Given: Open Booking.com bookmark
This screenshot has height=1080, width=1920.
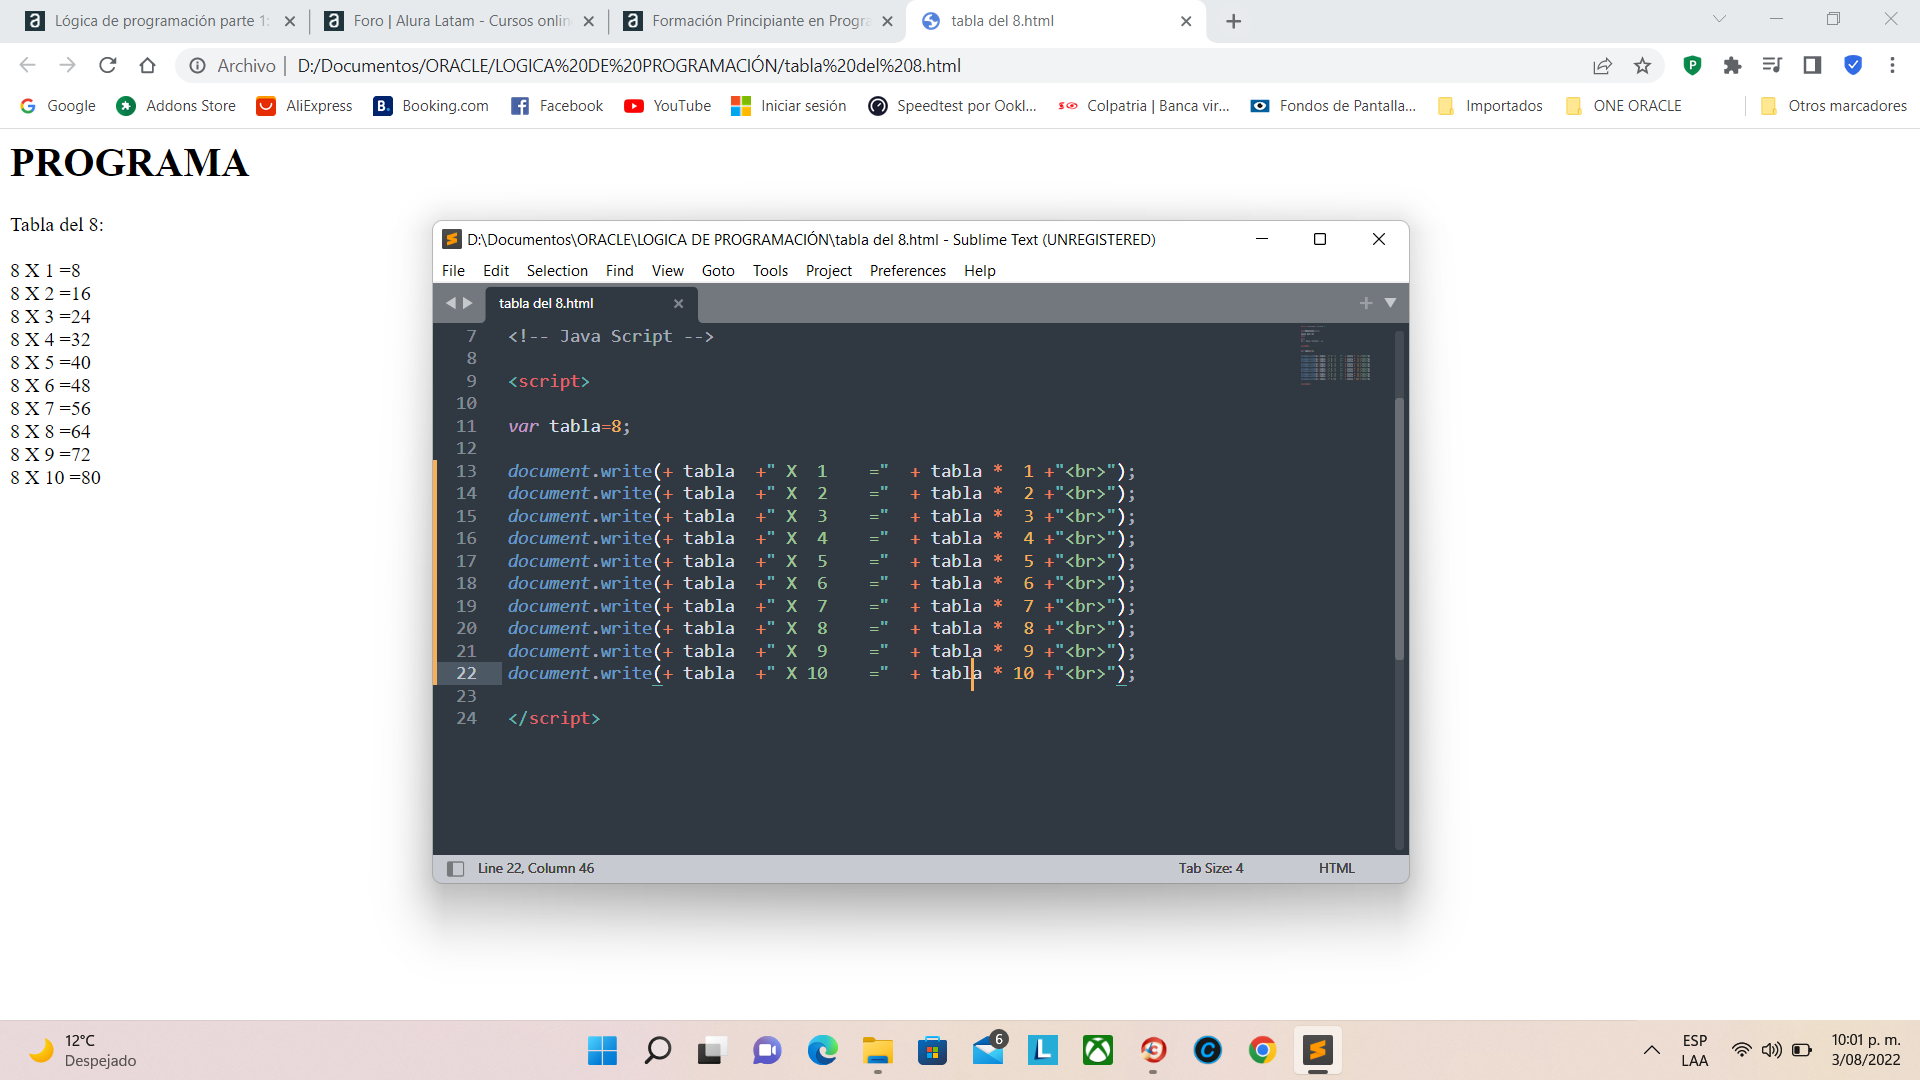Looking at the screenshot, I should coord(431,106).
